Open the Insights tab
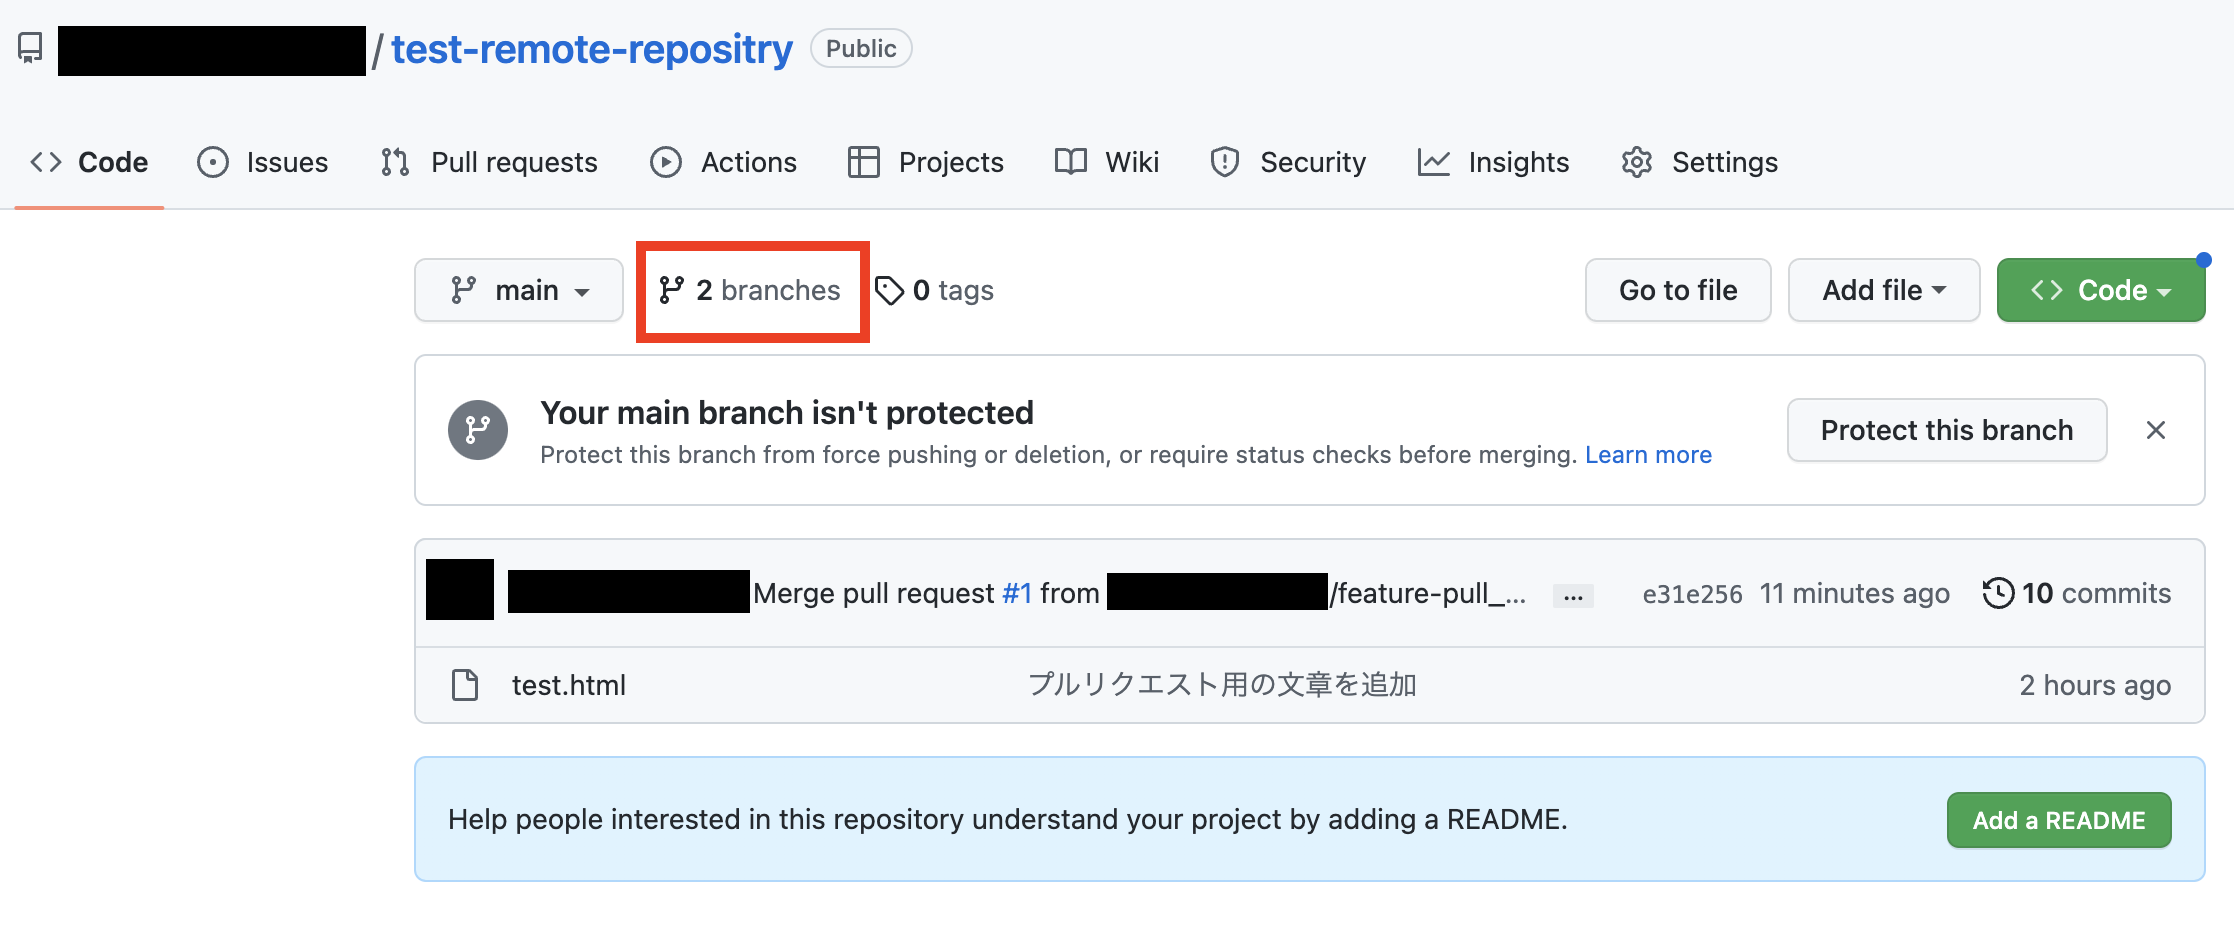Screen dimensions: 2234x944 coord(1493,162)
